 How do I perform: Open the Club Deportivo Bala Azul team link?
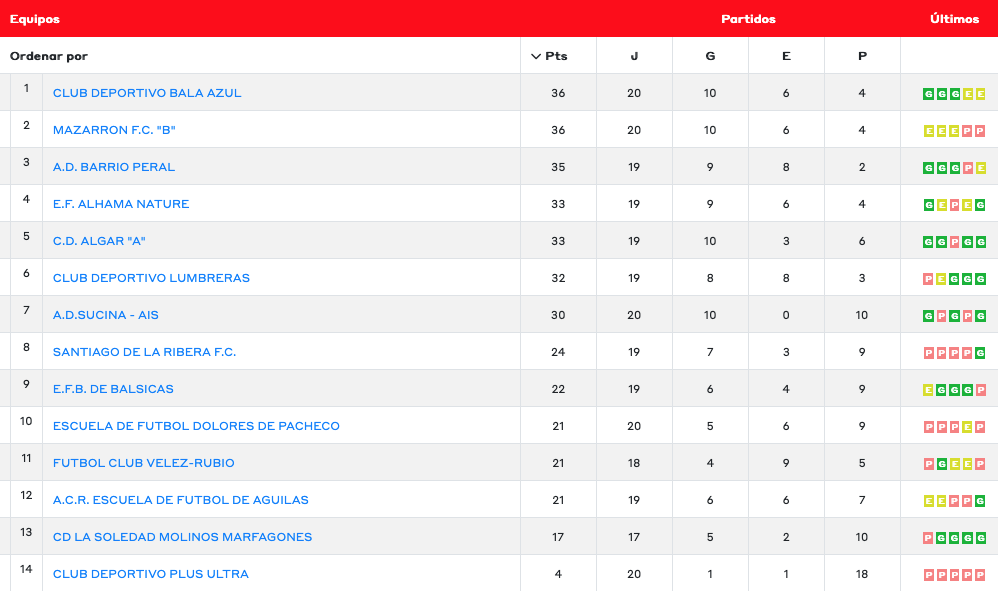click(147, 93)
